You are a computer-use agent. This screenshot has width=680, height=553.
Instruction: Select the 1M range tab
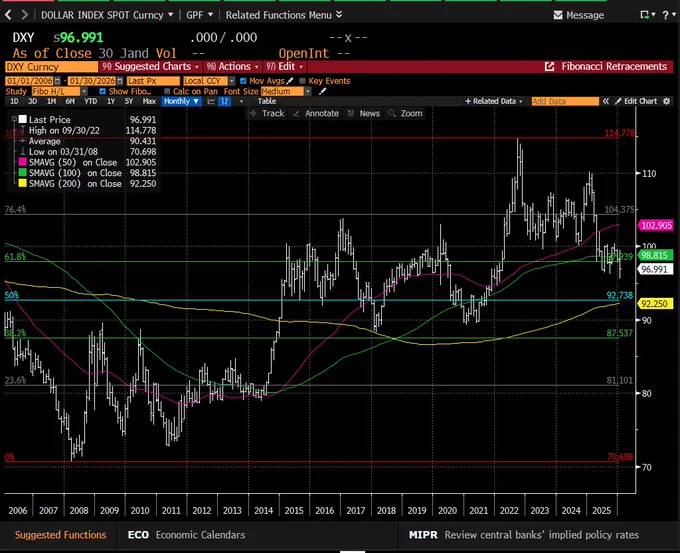point(51,101)
